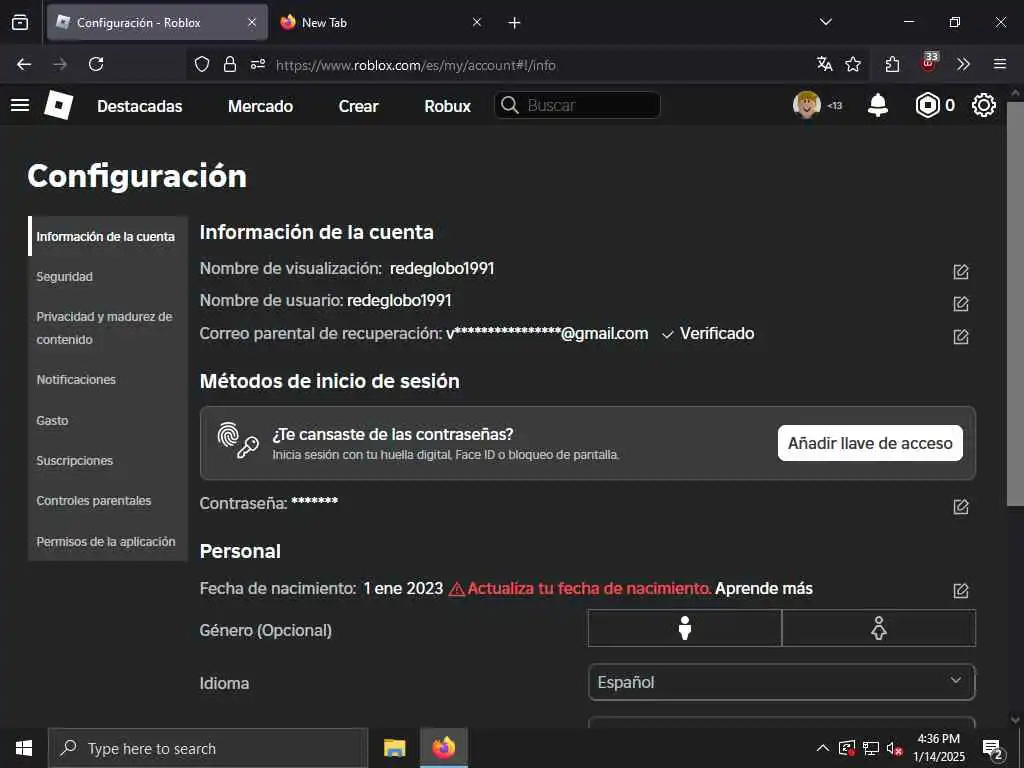This screenshot has height=768, width=1024.
Task: Click the taskbar search box
Action: tap(208, 748)
